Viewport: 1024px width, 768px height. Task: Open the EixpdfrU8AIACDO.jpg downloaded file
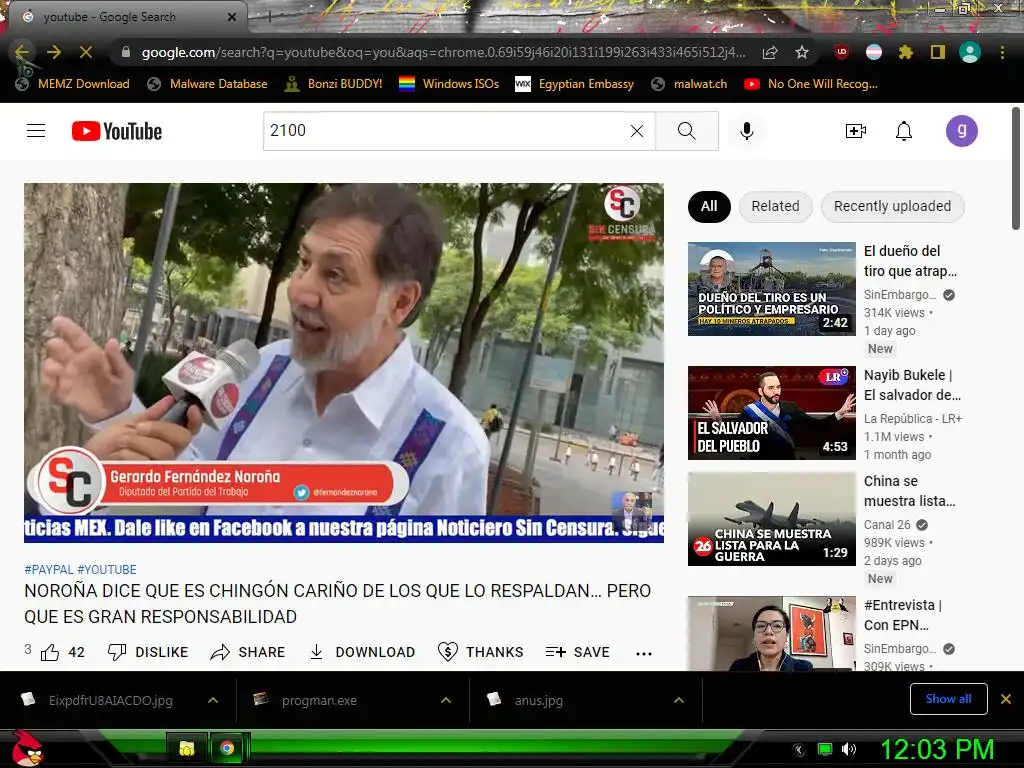pos(110,700)
